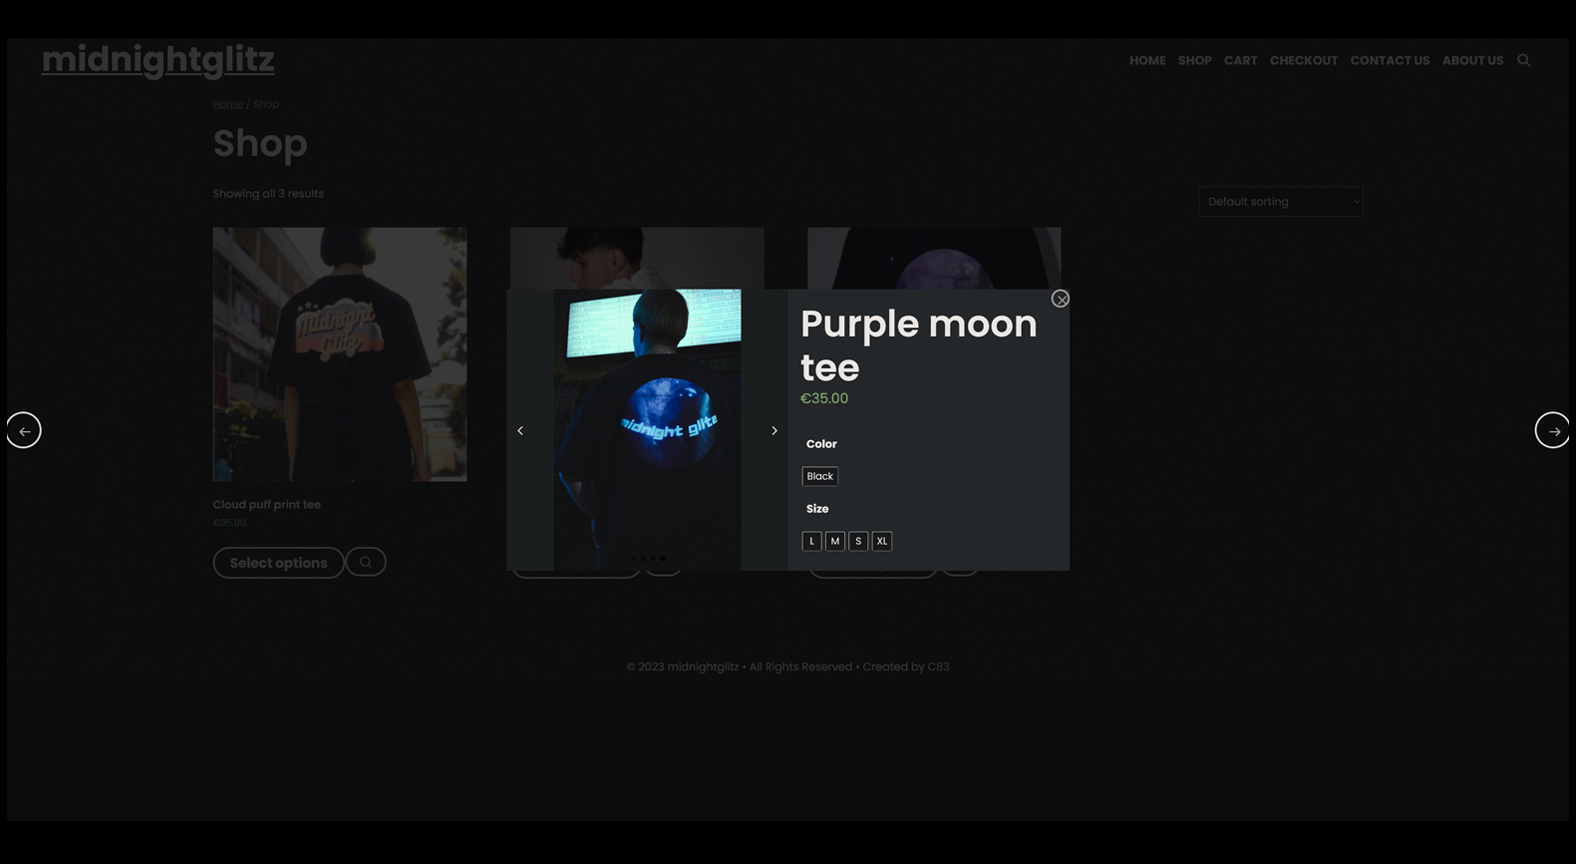Click Select options for Cloud puff tee
Screen dimensions: 1576x864
[x=278, y=563]
